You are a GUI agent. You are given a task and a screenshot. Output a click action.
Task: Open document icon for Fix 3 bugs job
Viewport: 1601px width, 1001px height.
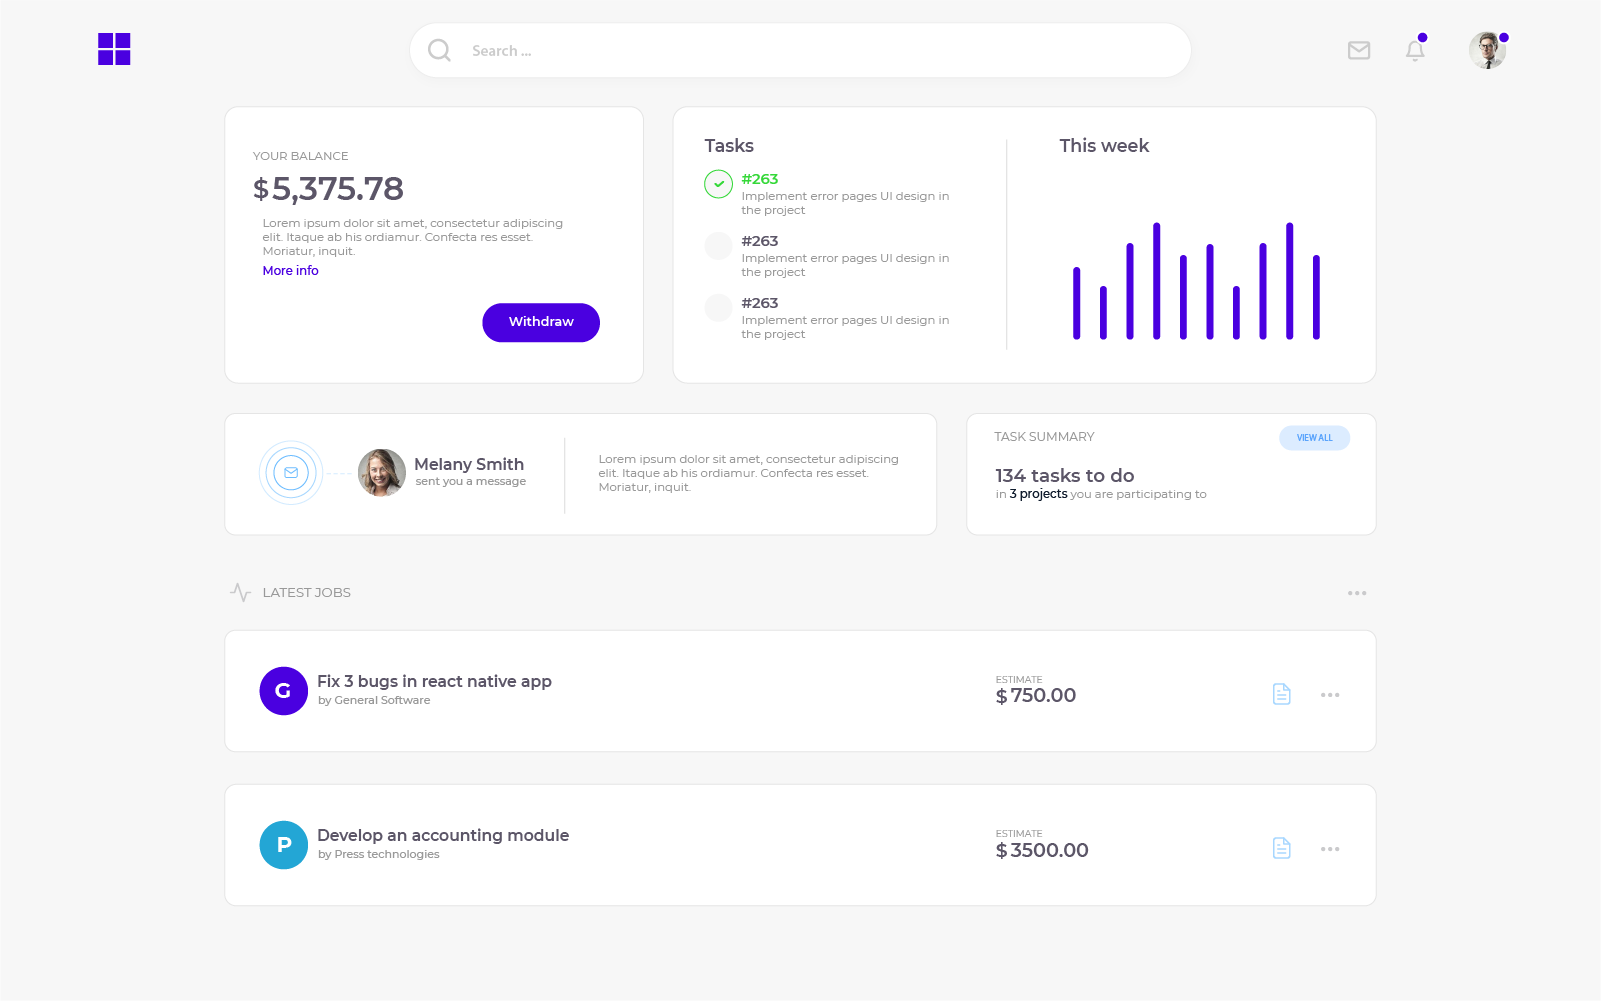click(1281, 694)
